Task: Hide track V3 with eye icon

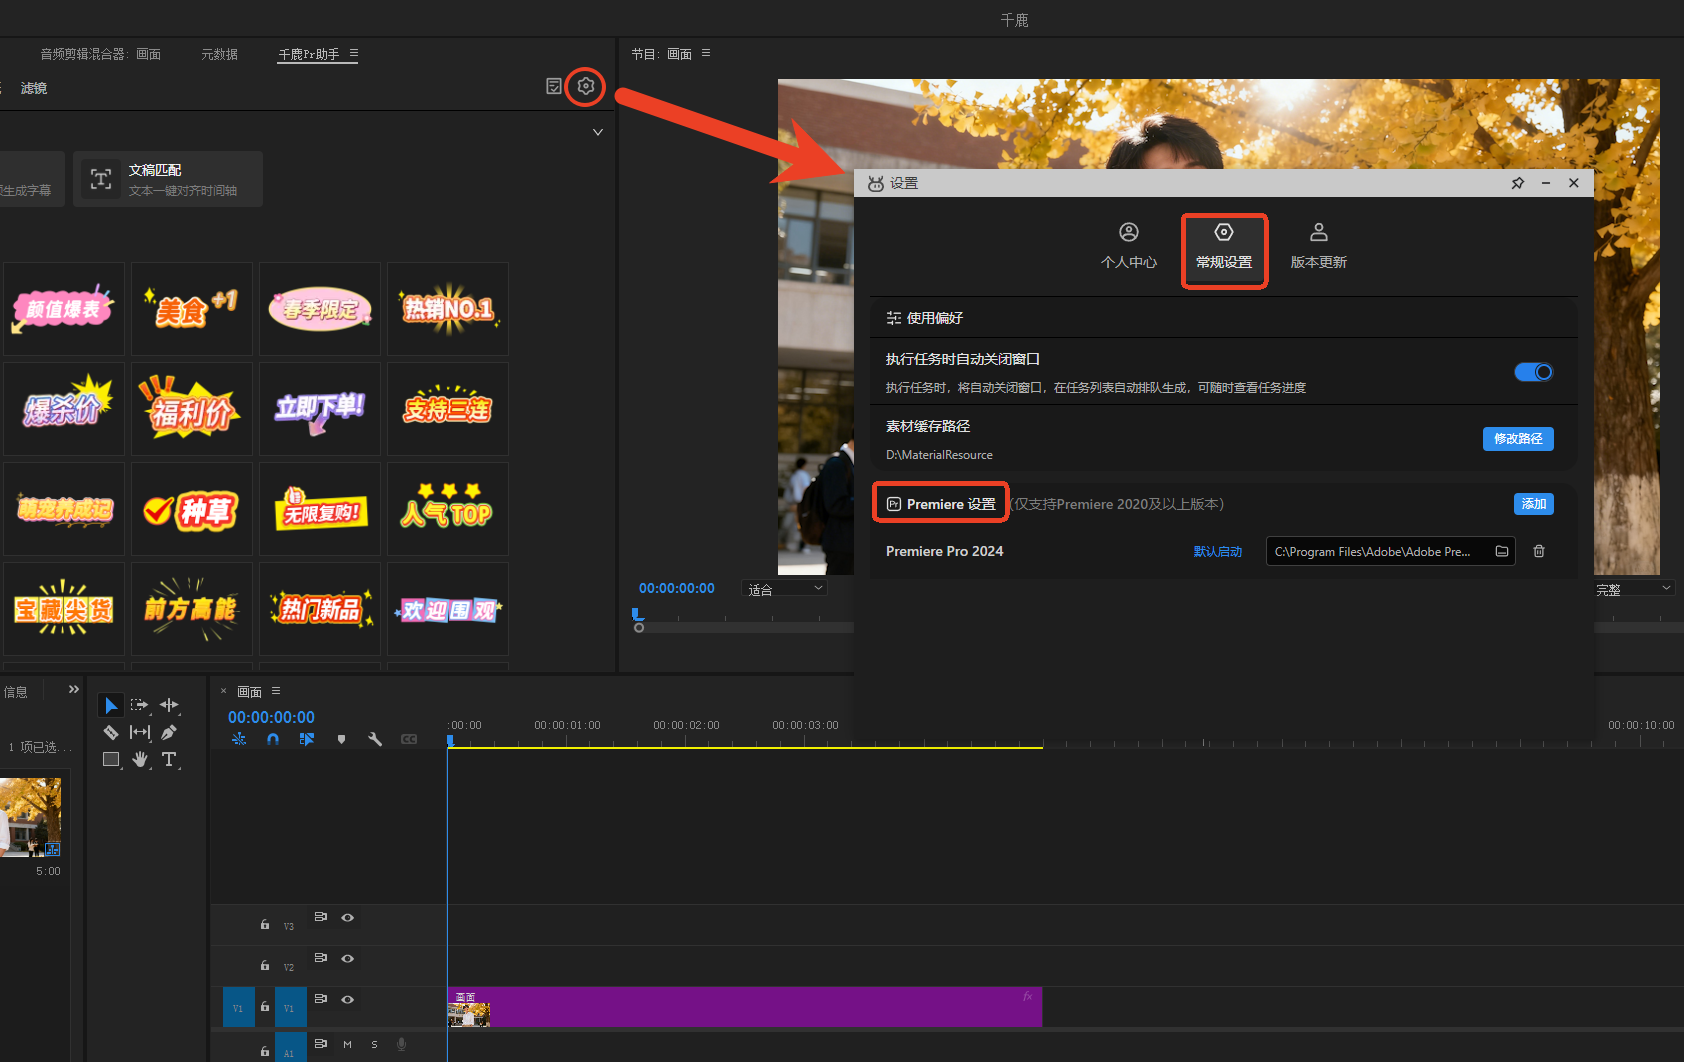Action: tap(348, 917)
